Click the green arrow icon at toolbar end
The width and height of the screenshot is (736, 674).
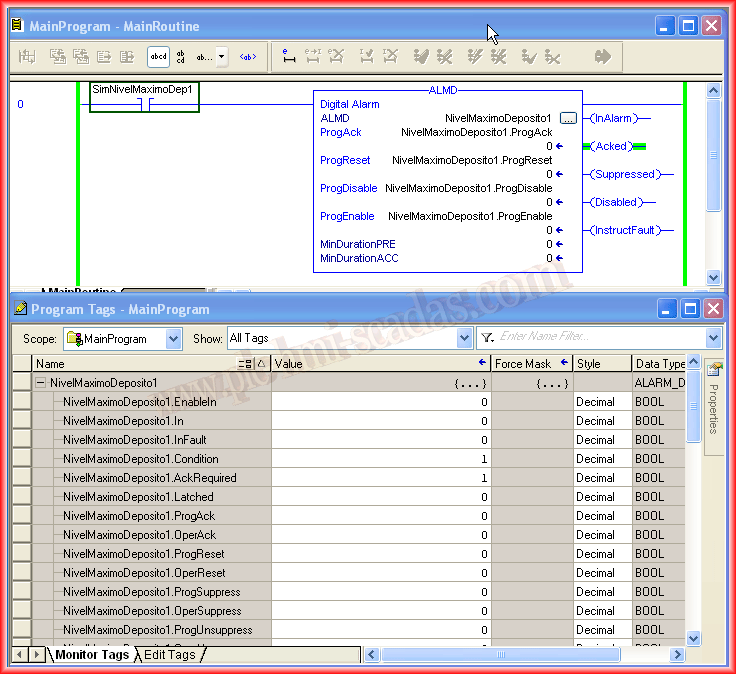click(x=602, y=57)
